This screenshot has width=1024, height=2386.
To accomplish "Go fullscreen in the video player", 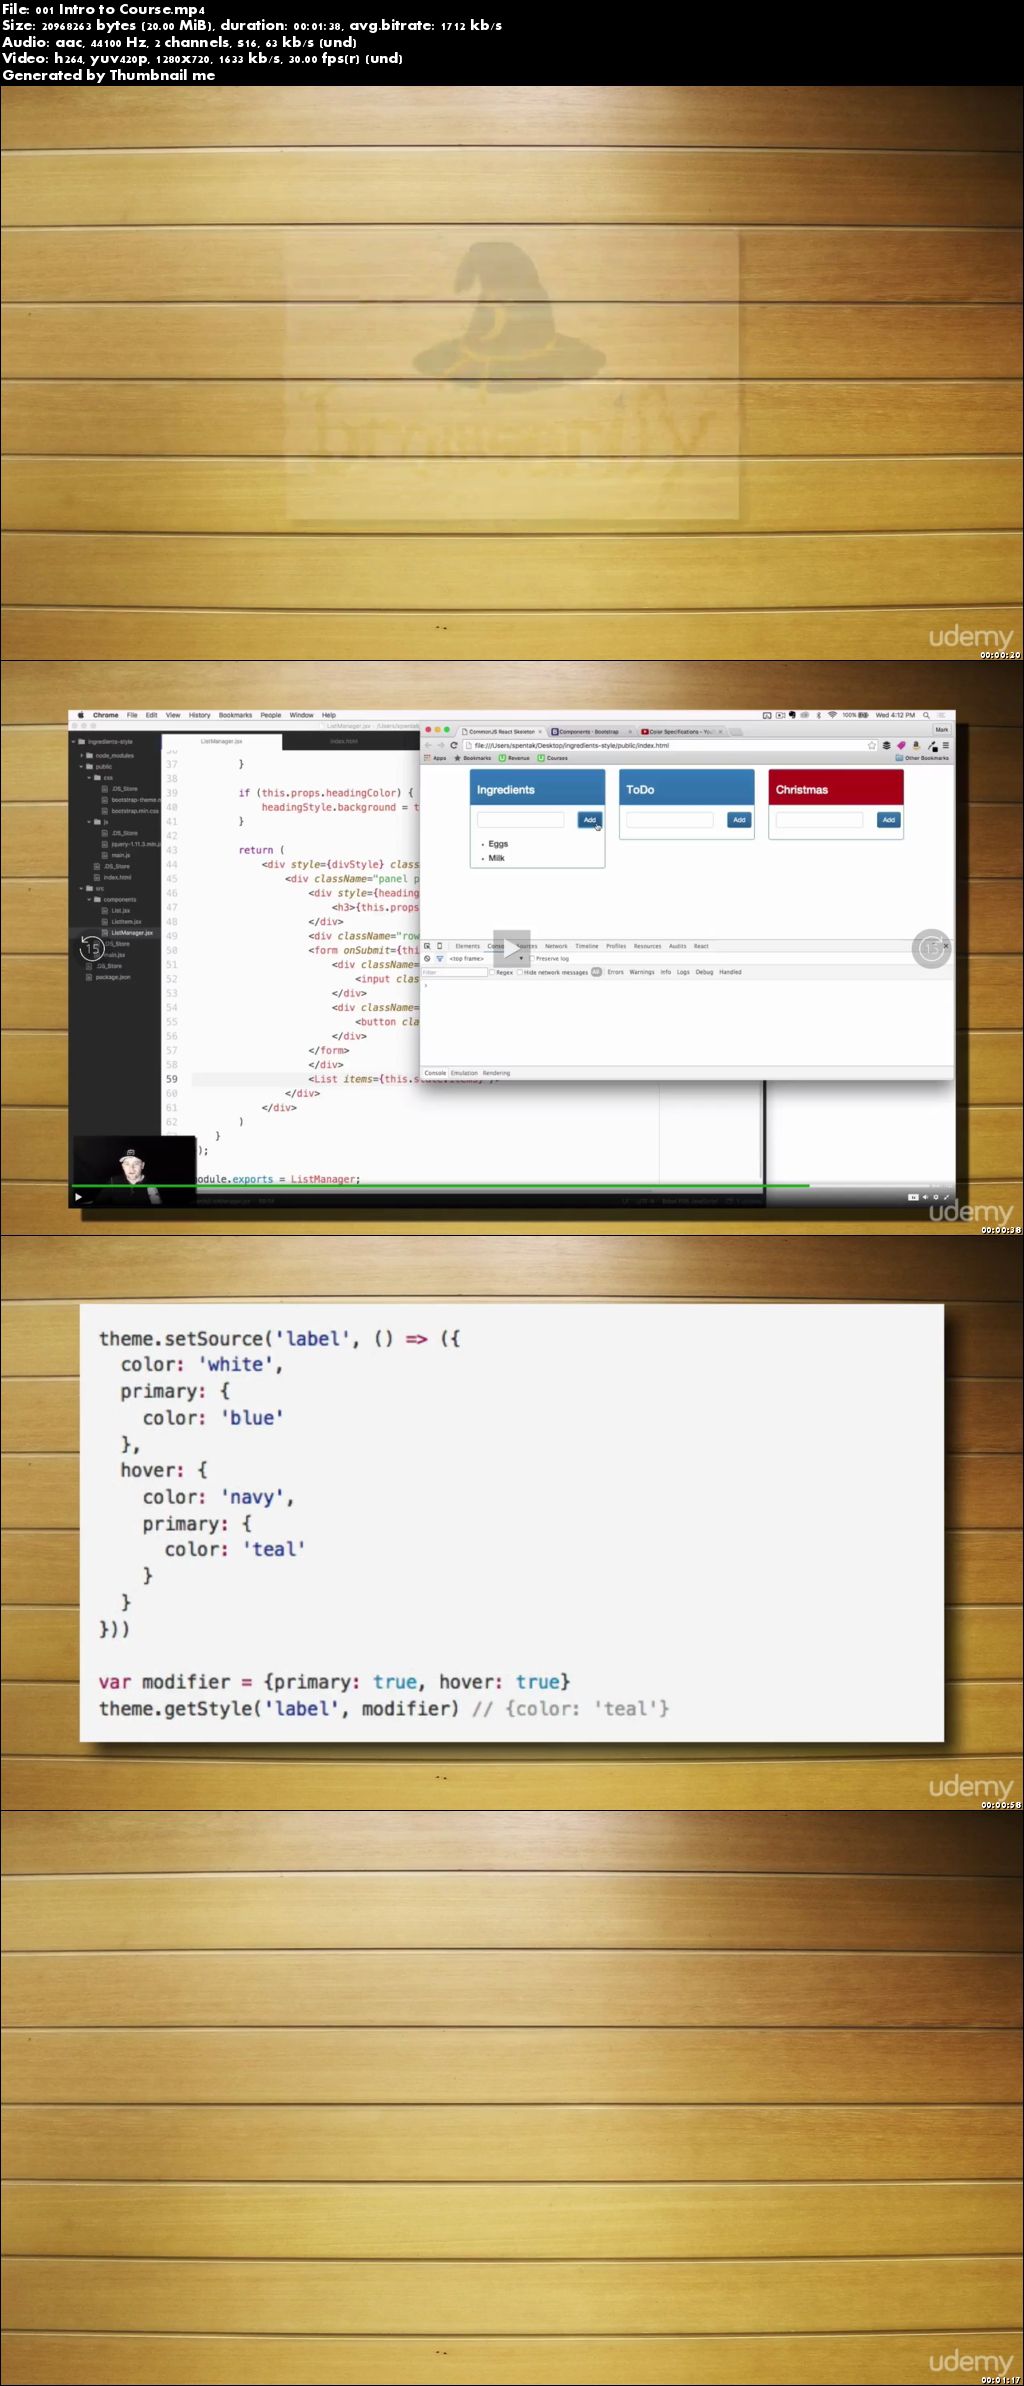I will (946, 1196).
